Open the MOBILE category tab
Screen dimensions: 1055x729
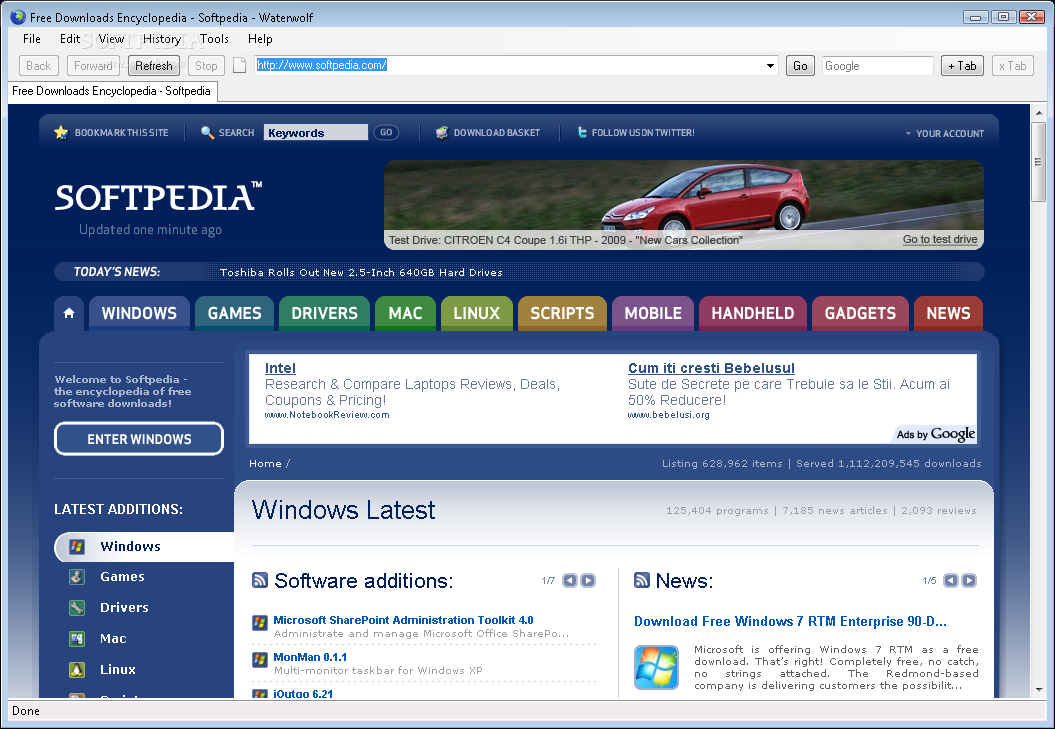click(653, 313)
